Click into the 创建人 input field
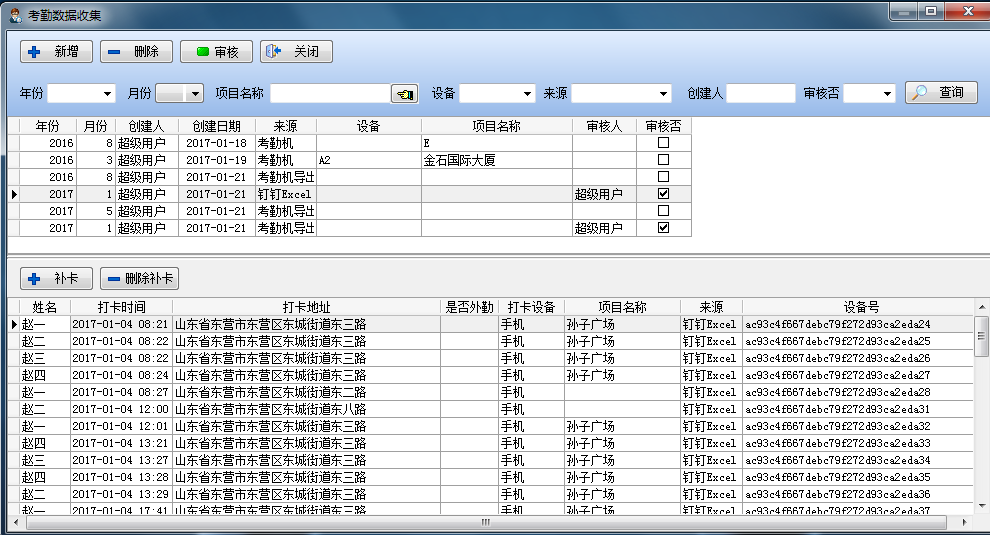The image size is (990, 535). pos(760,94)
